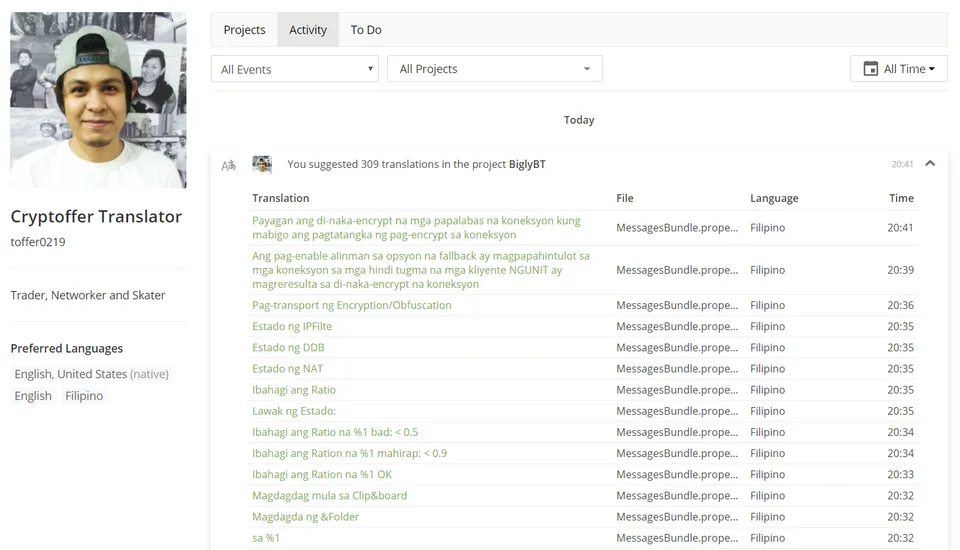Screen dimensions: 960x550
Task: Open the BiglyBT project link
Action: tap(527, 164)
